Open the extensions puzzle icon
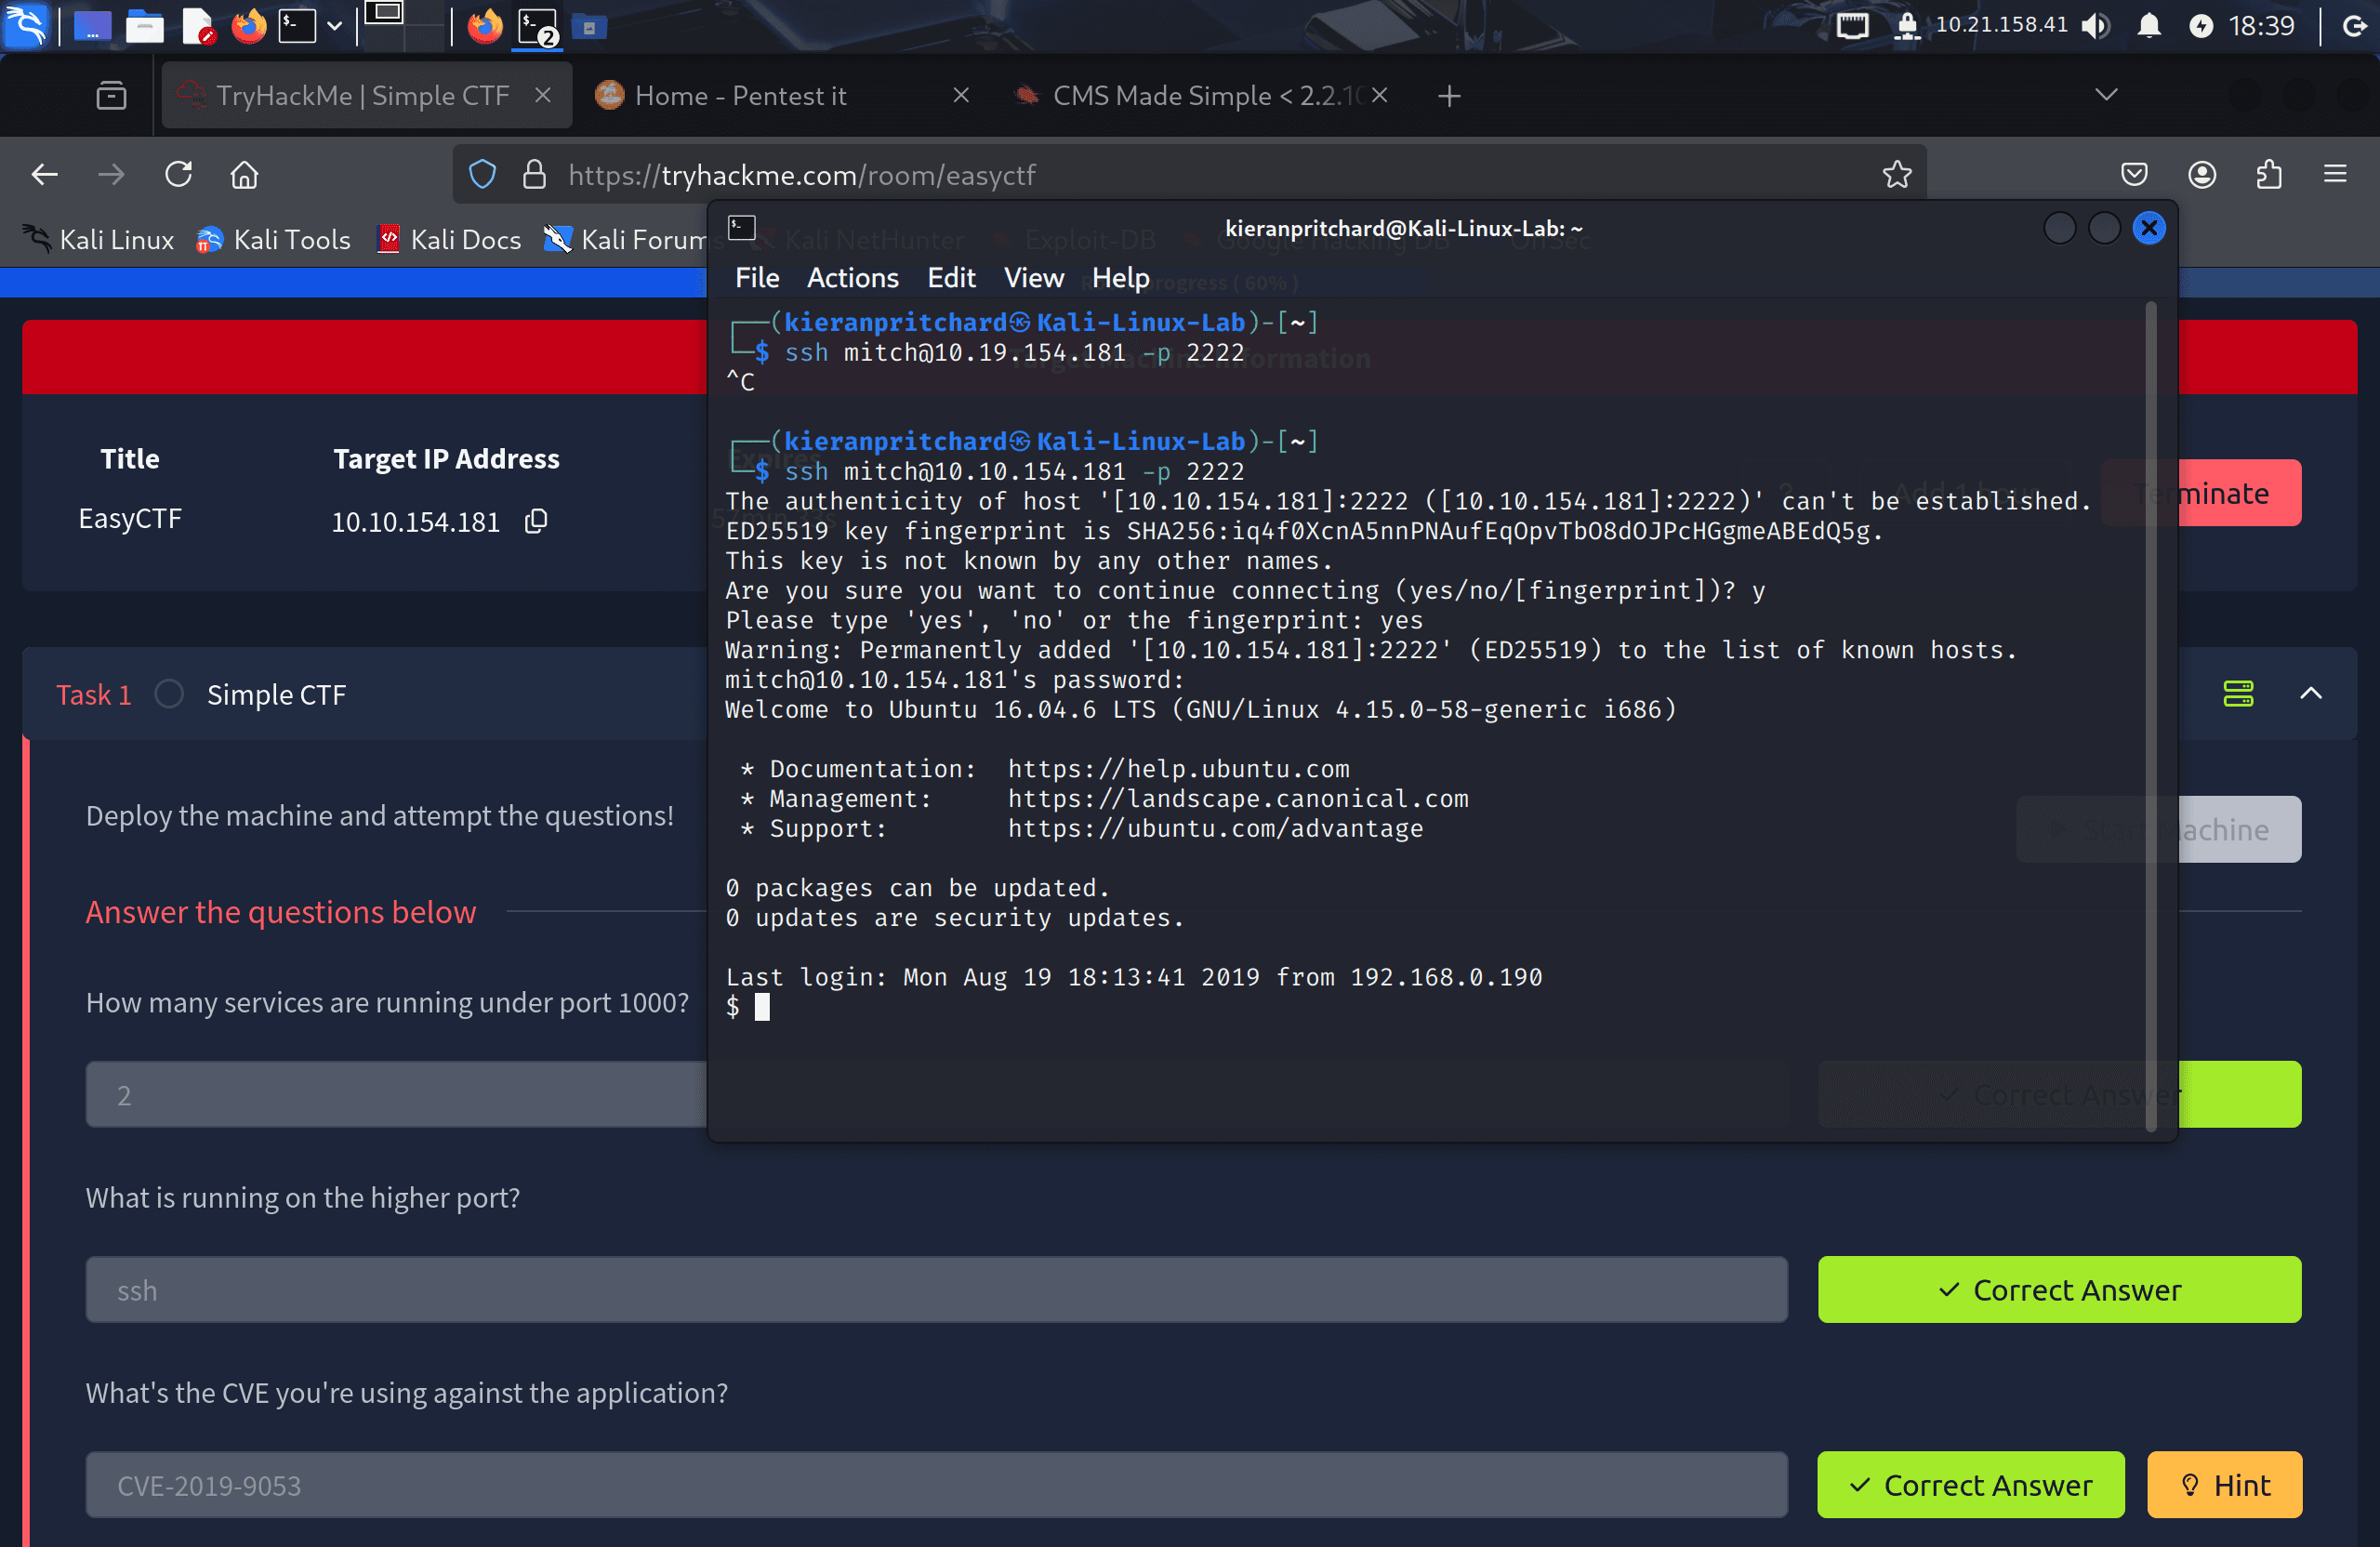2380x1547 pixels. pyautogui.click(x=2269, y=175)
